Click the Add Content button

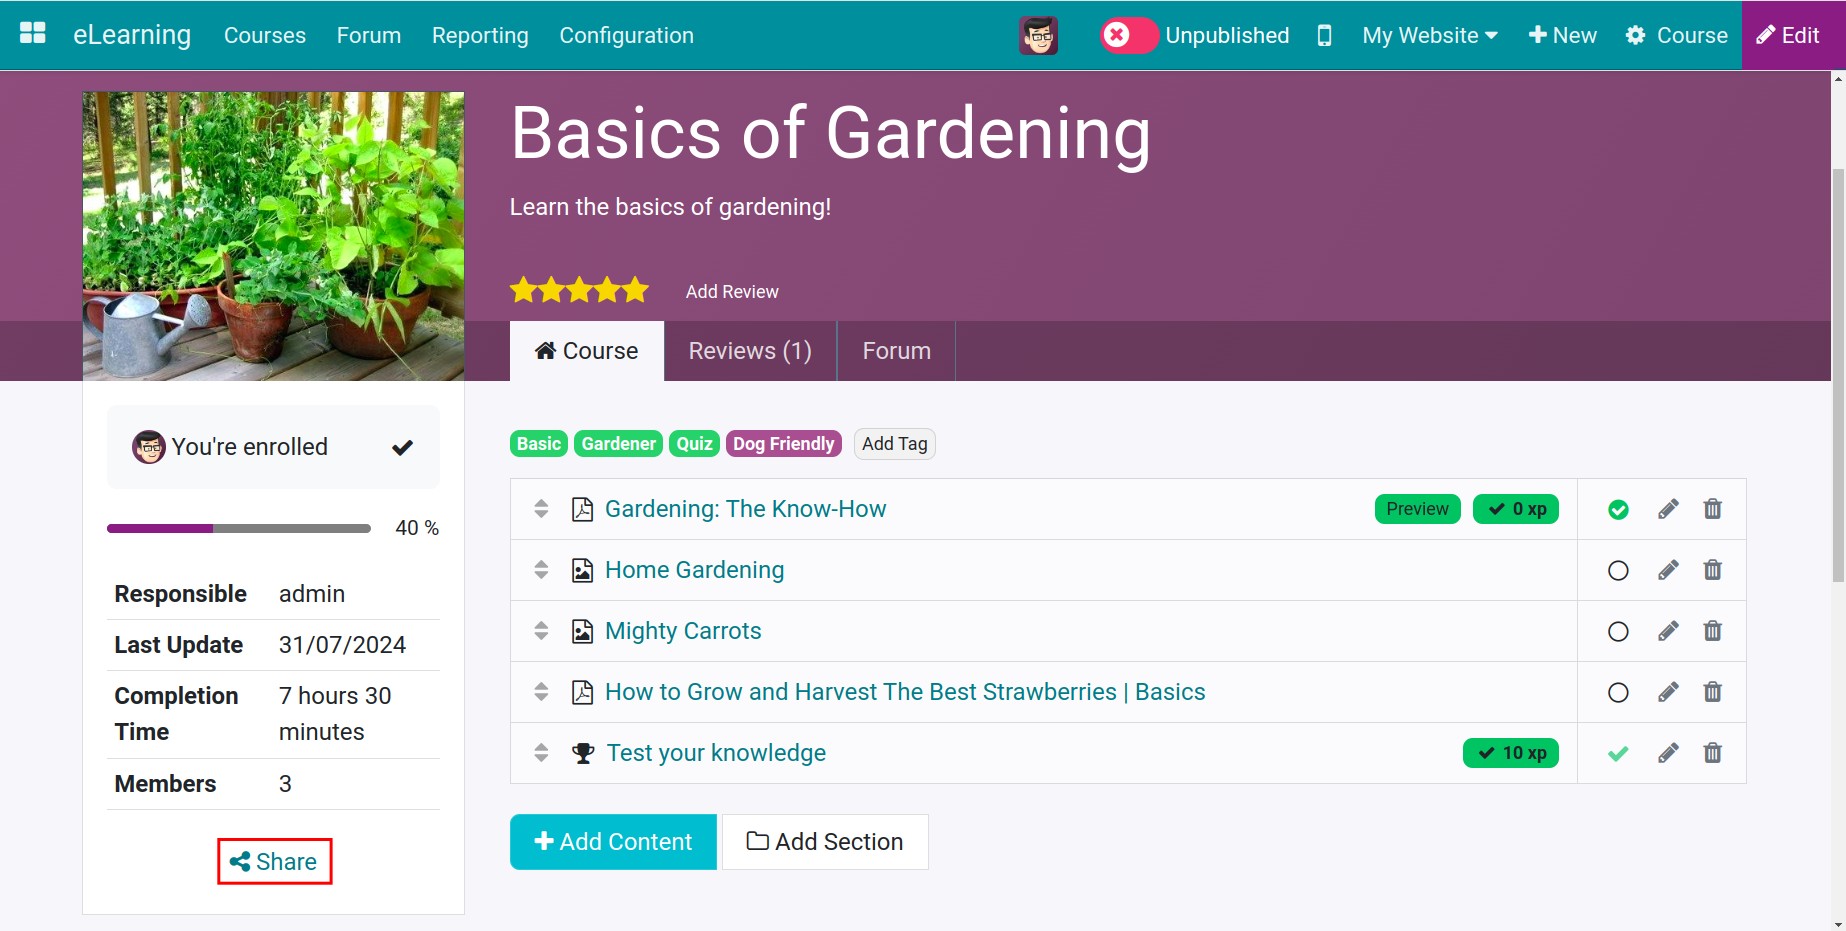613,842
